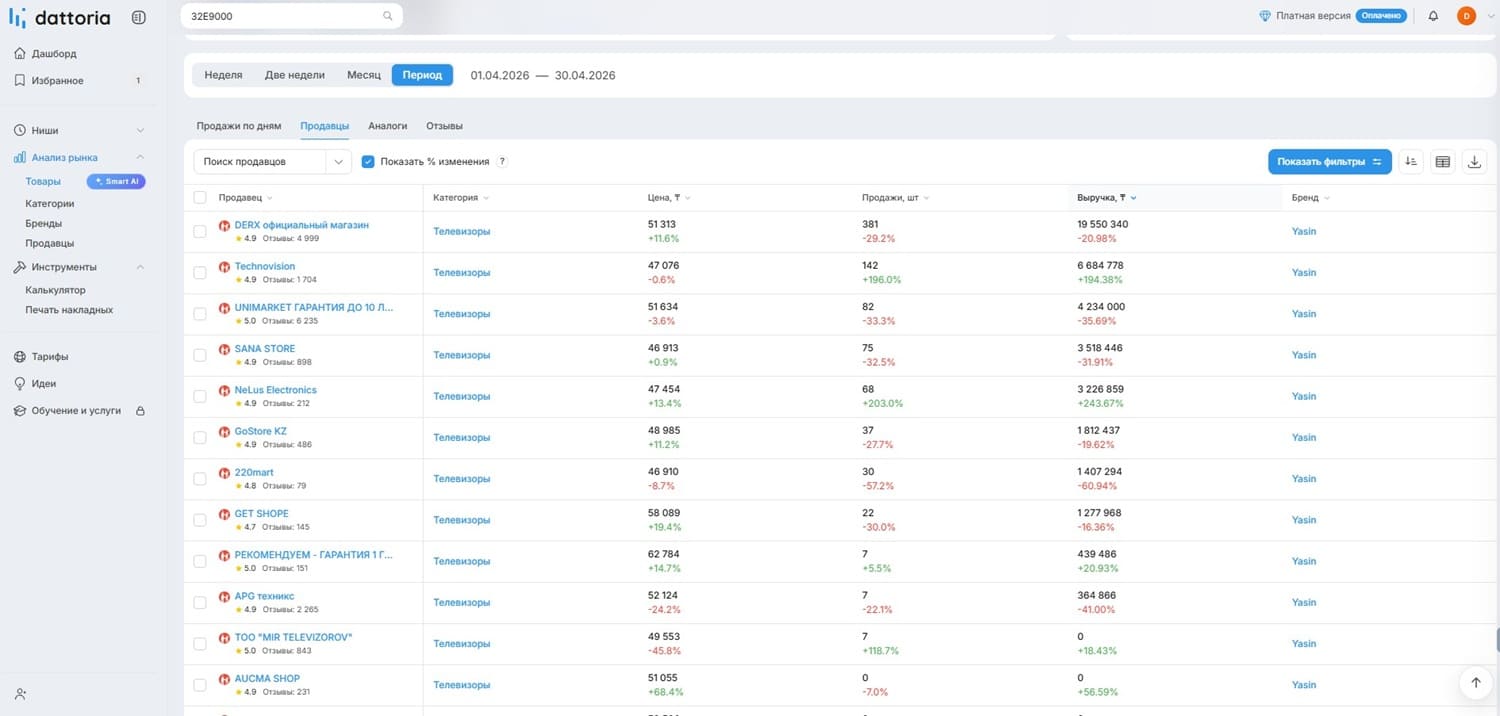Click the Показать фильтры button
This screenshot has width=1500, height=716.
[x=1330, y=162]
